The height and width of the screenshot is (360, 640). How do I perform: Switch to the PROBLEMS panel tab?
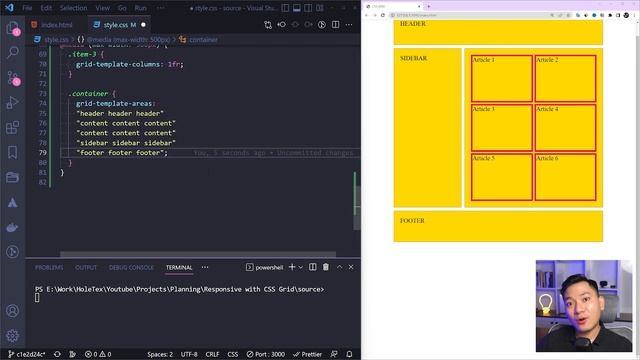(49, 267)
